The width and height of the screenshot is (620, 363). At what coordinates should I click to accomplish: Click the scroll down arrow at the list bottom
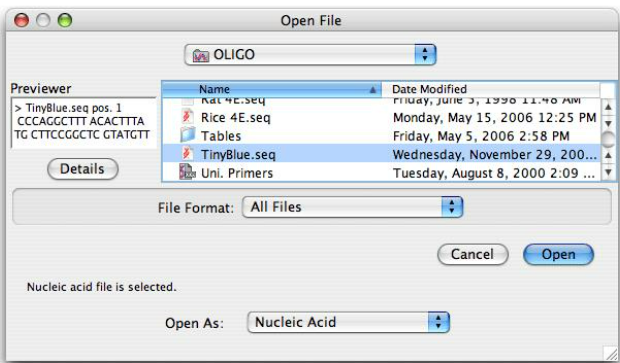pos(609,172)
